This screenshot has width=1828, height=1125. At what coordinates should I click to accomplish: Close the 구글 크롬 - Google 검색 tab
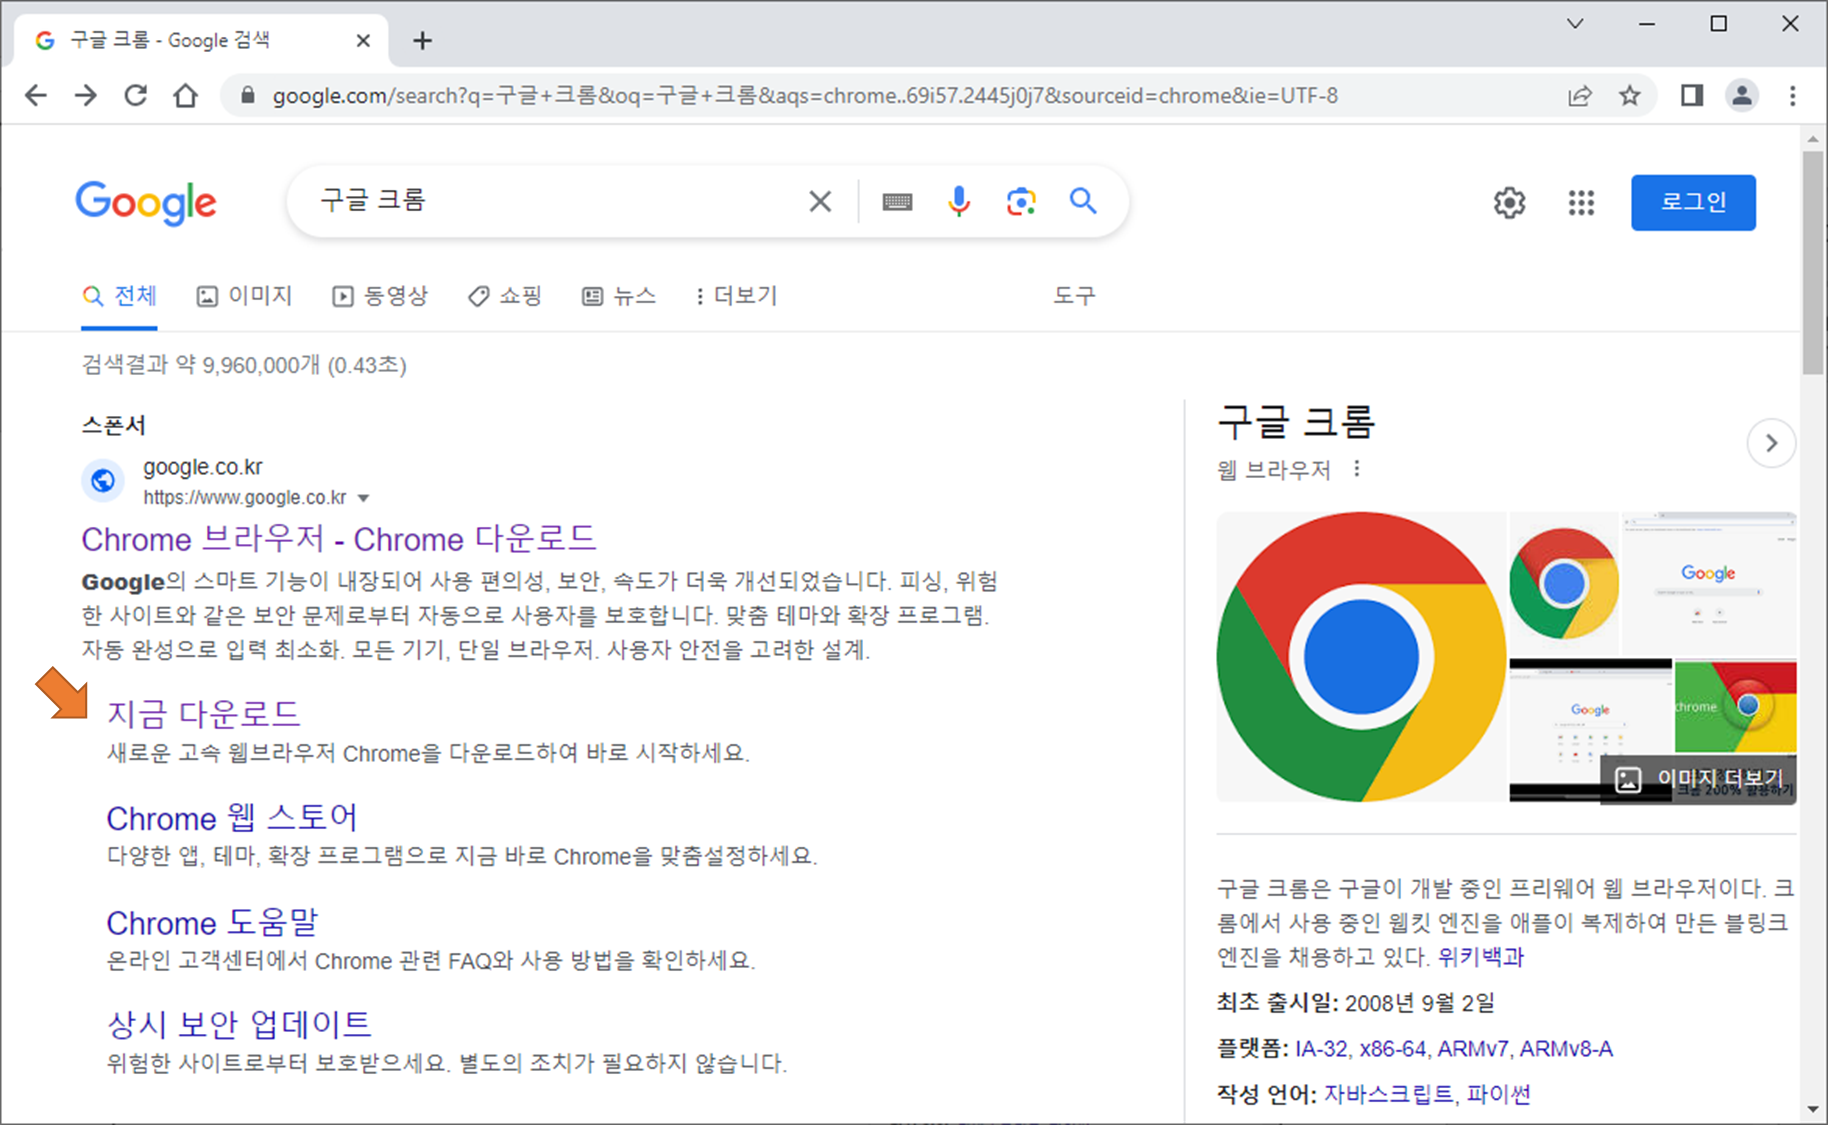click(x=364, y=40)
